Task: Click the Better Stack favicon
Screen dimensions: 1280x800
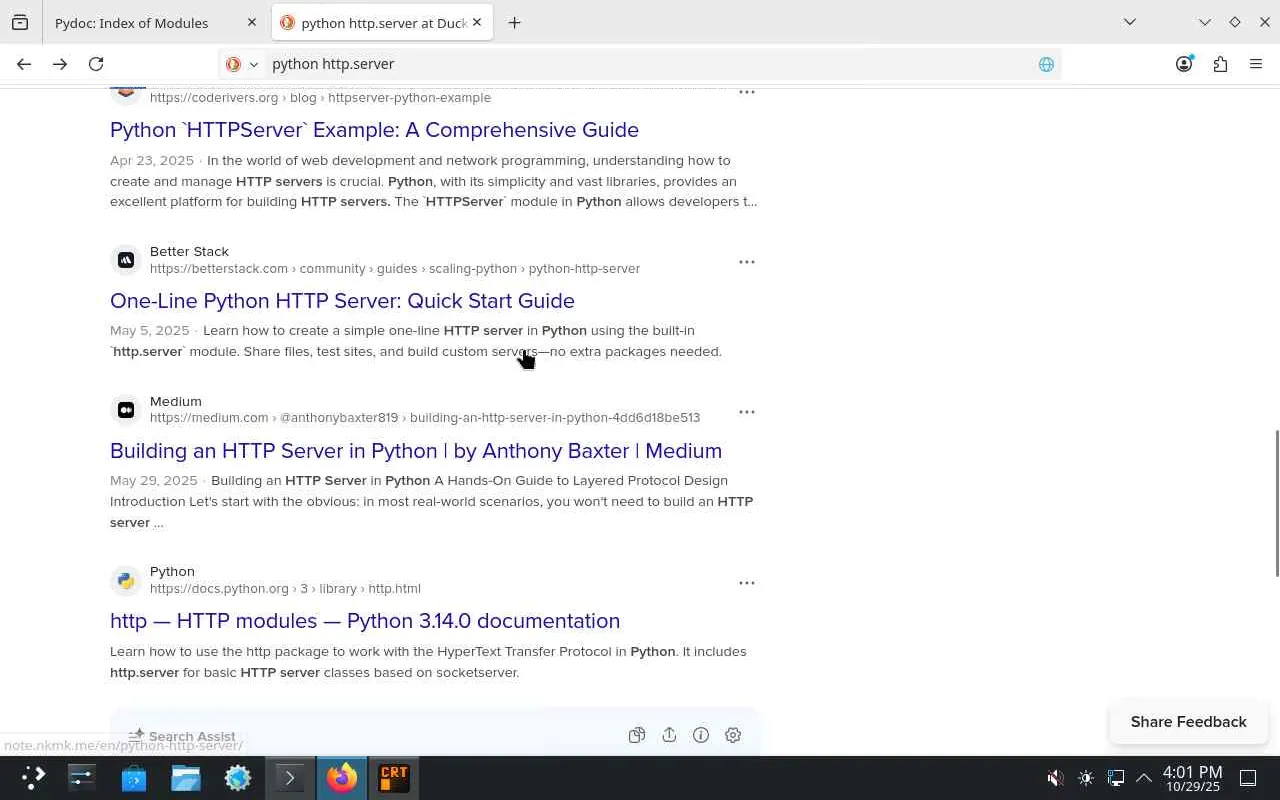Action: (x=126, y=260)
